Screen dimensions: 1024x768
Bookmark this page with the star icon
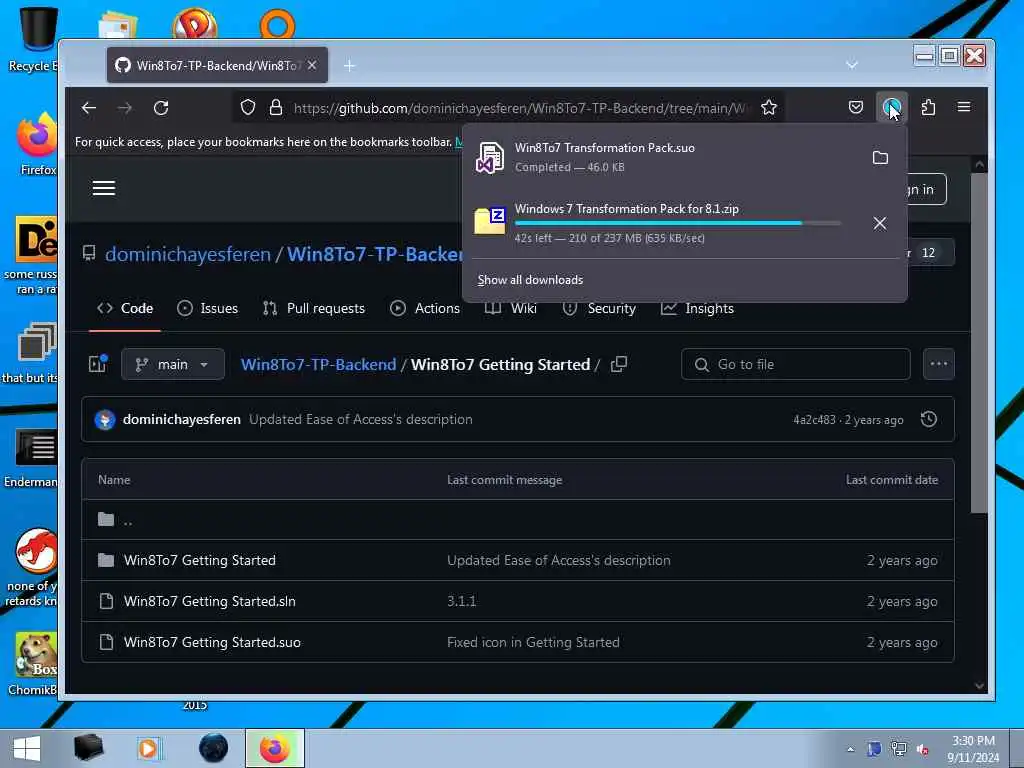(x=769, y=107)
